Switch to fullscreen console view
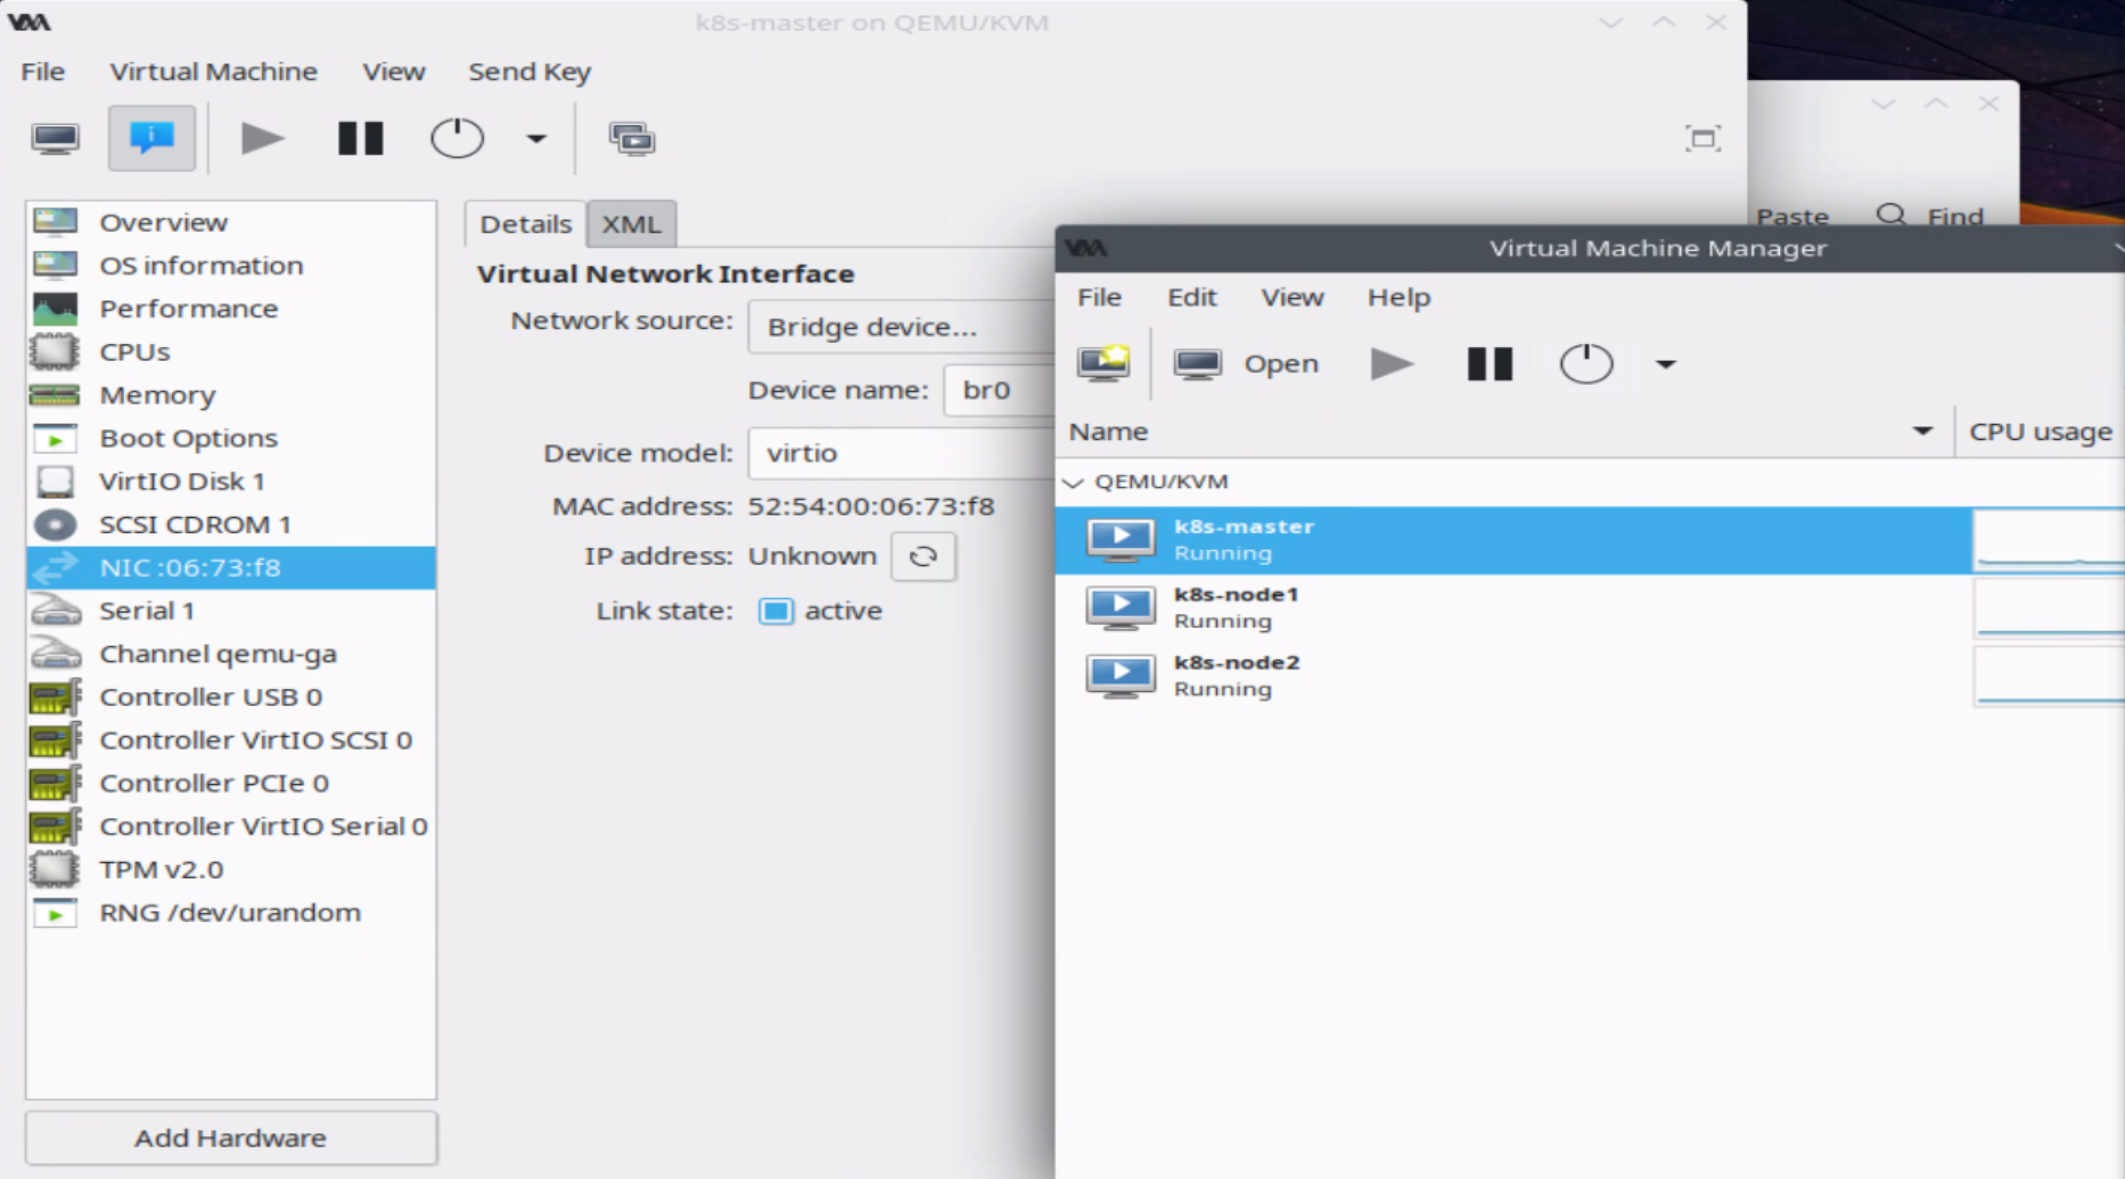The image size is (2125, 1179). click(x=1702, y=138)
